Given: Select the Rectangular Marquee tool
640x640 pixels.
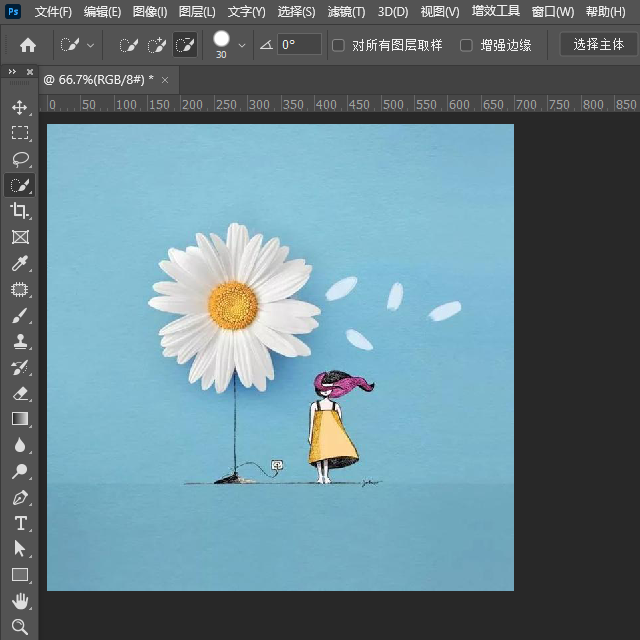Looking at the screenshot, I should pos(19,133).
